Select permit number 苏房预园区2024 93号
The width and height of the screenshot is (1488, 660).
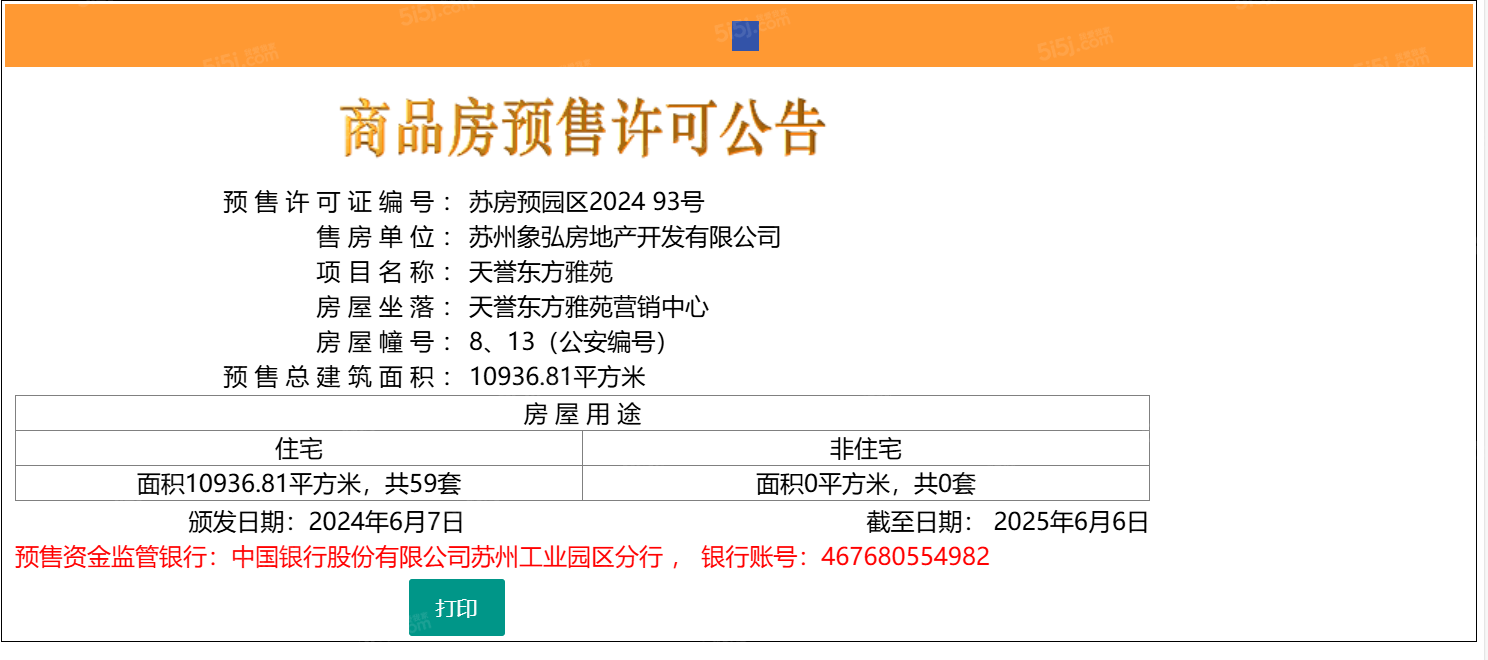587,202
